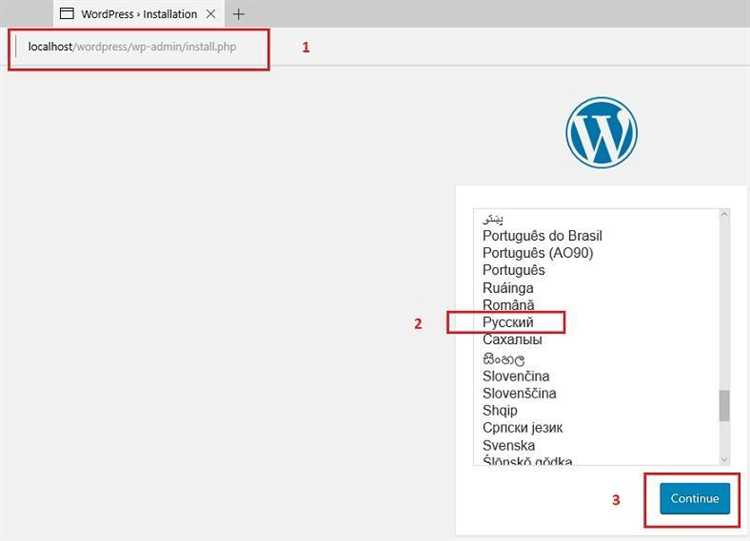This screenshot has width=750, height=541.
Task: Select Português (AO90) language
Action: coord(538,253)
